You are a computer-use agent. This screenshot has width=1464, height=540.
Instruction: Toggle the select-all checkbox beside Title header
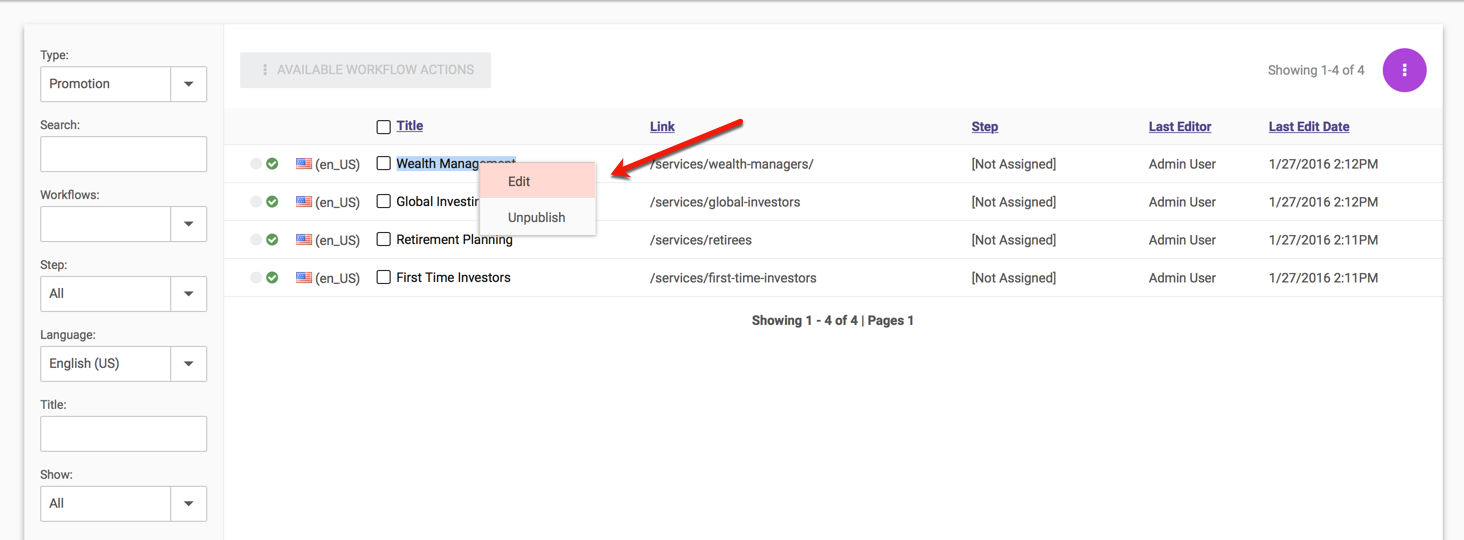point(383,127)
